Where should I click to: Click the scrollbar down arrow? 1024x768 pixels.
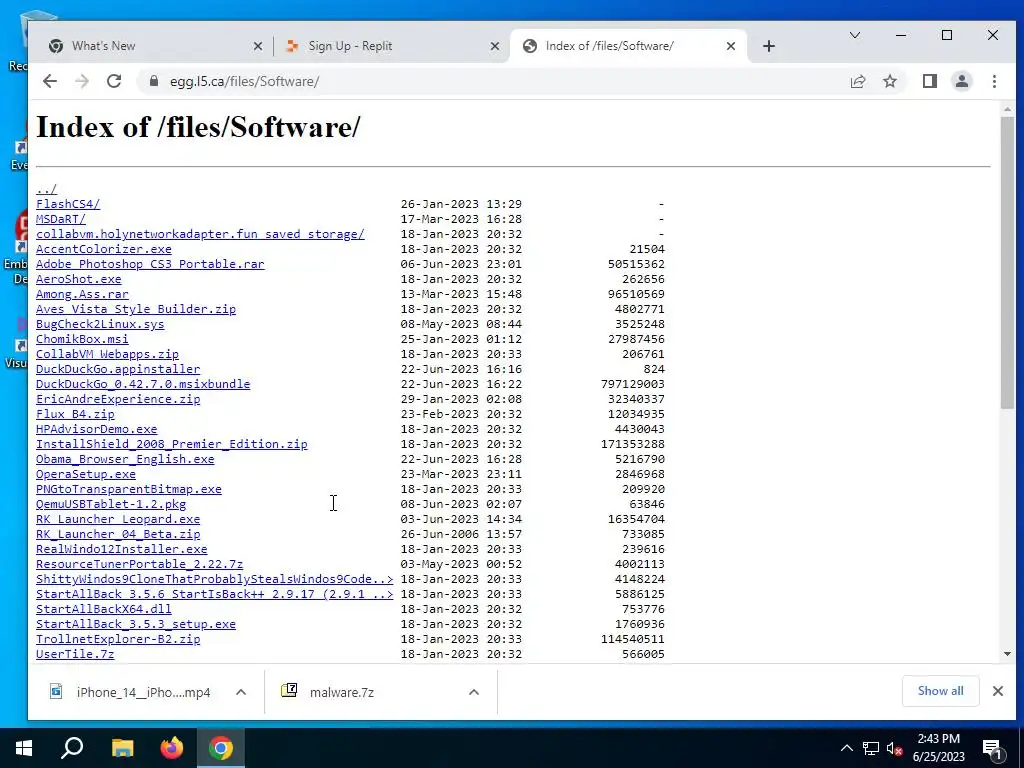[x=1007, y=654]
